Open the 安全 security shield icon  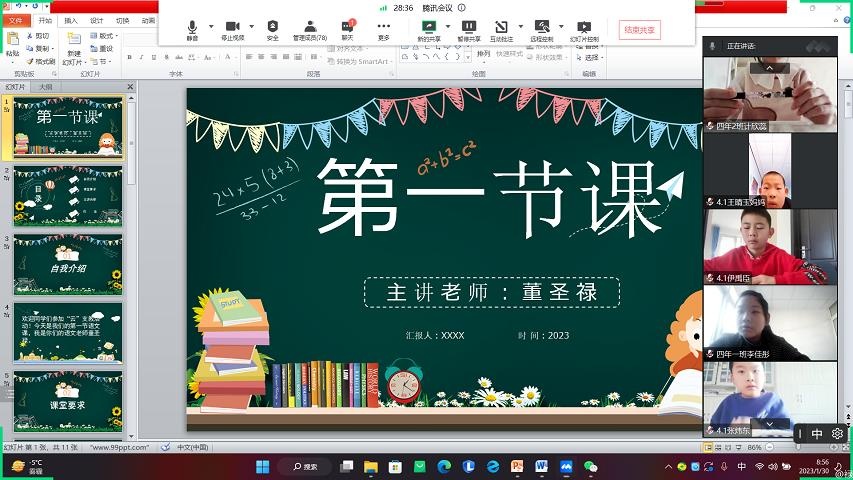coord(273,27)
